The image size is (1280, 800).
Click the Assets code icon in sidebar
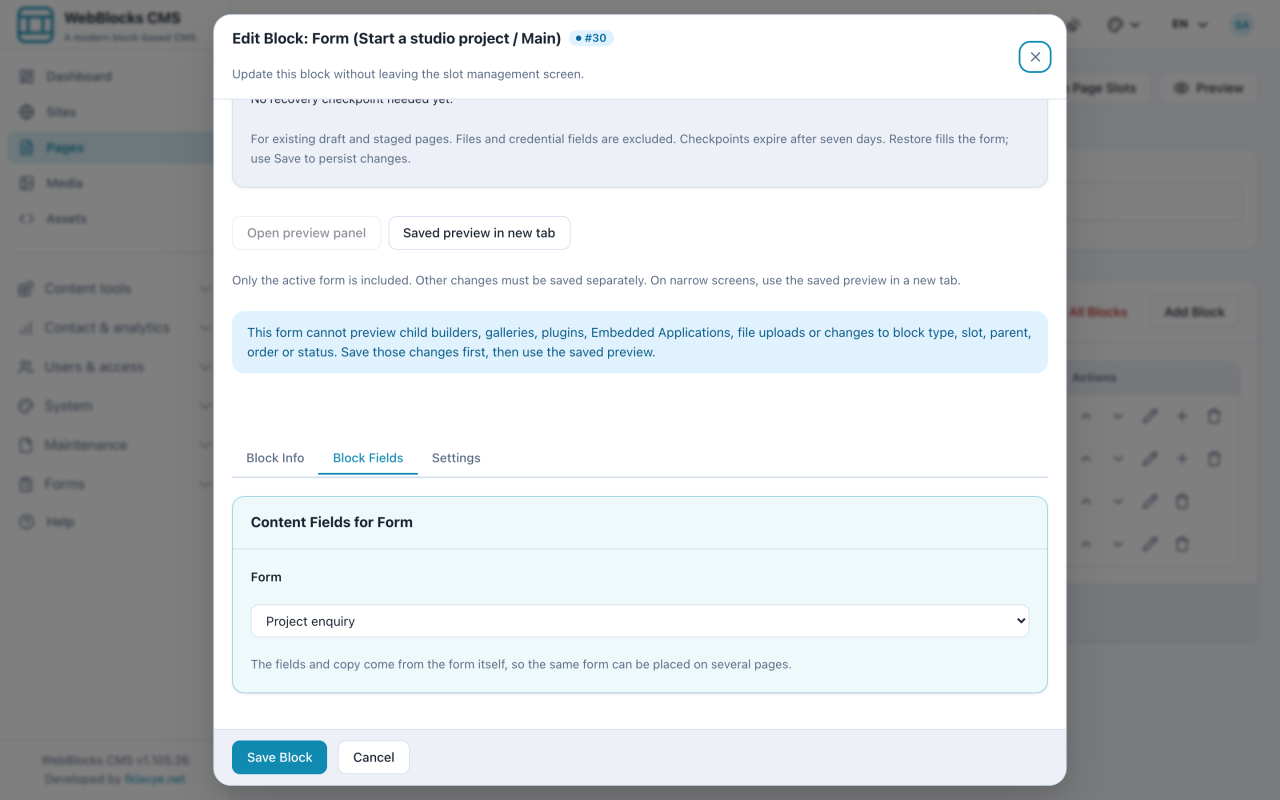coord(26,219)
